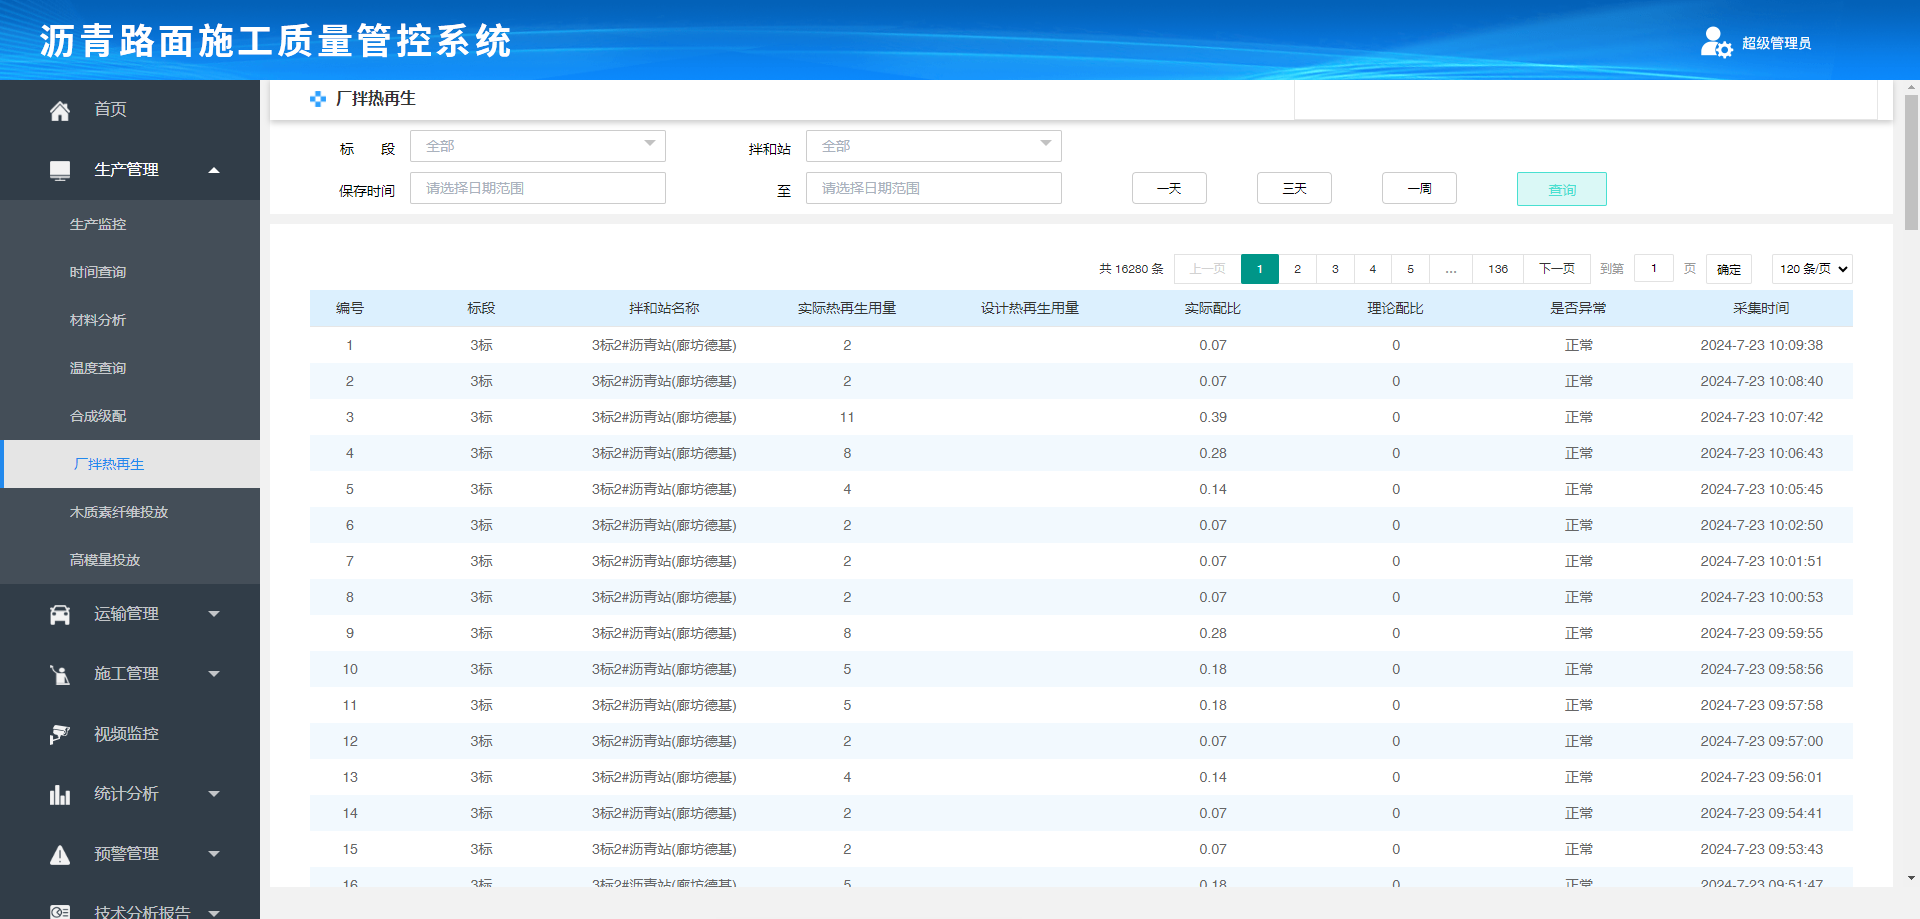Click the 厂拌热再生 title icon

click(x=318, y=99)
